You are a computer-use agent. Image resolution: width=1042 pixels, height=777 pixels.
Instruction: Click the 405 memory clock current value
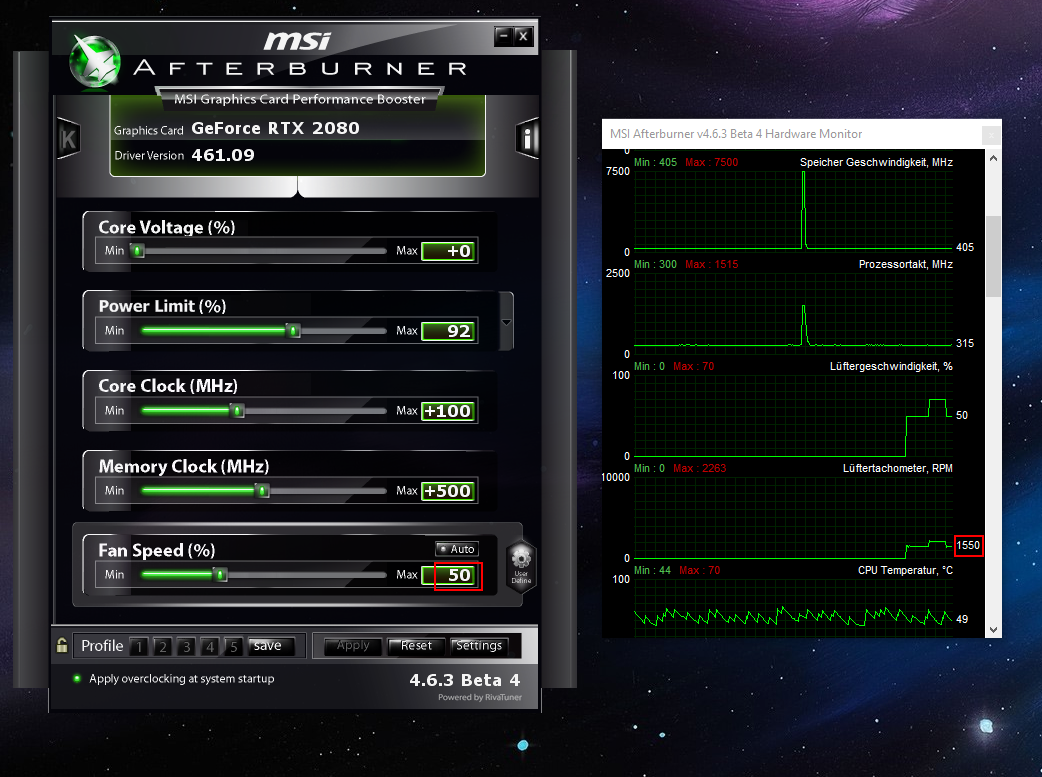965,247
